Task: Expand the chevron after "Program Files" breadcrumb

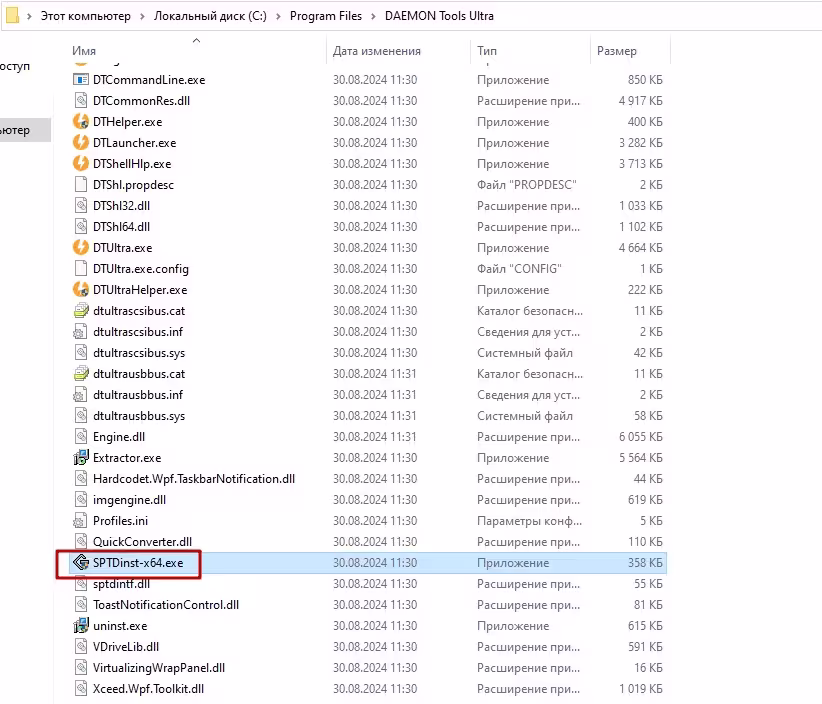Action: coord(373,17)
